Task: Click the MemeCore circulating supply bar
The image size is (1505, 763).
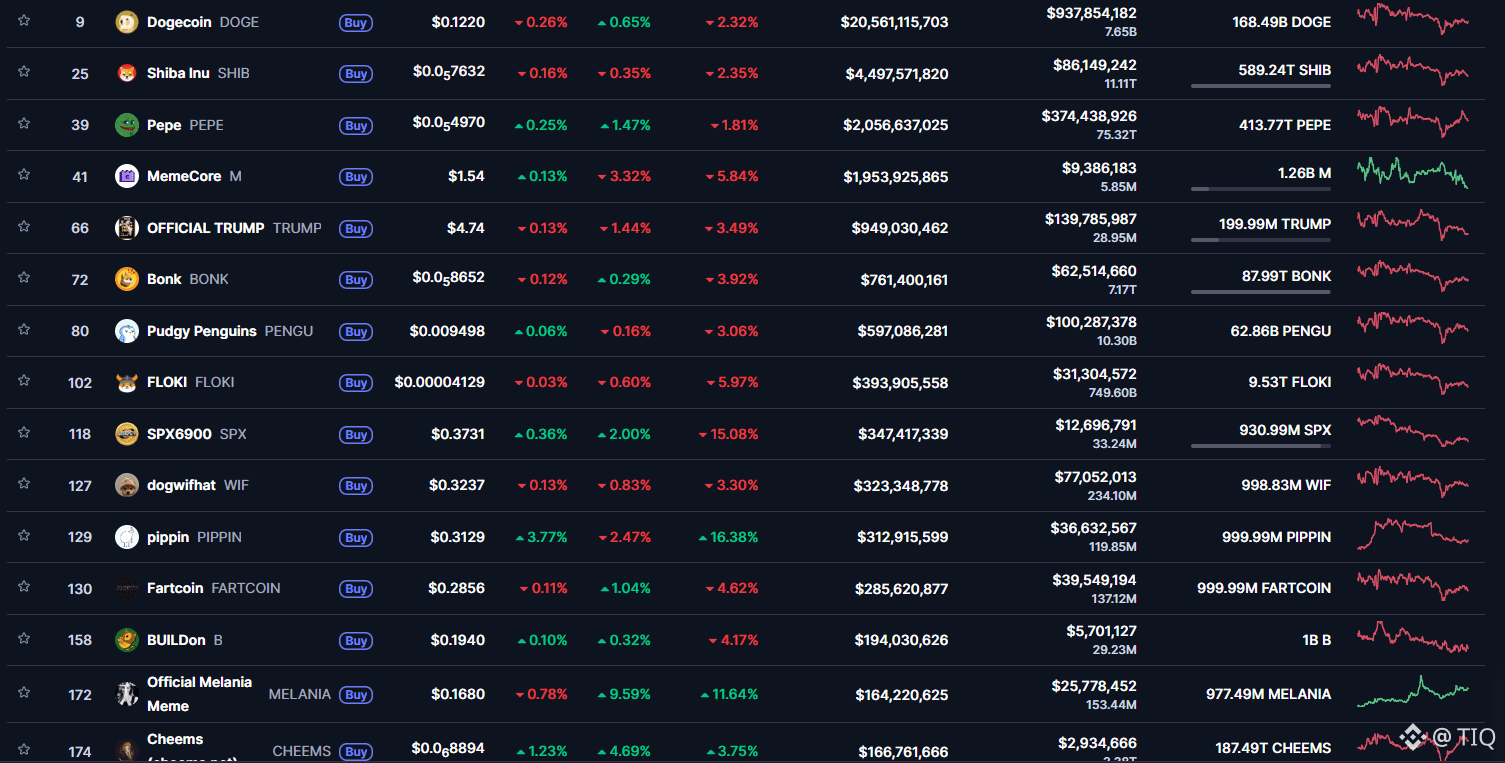Action: point(1260,189)
